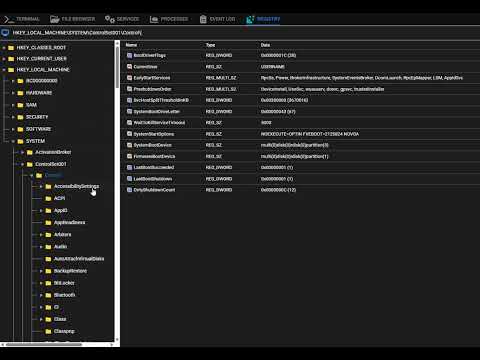Click the tree panel vertical scrollbar
The height and width of the screenshot is (360, 480).
pyautogui.click(x=117, y=67)
